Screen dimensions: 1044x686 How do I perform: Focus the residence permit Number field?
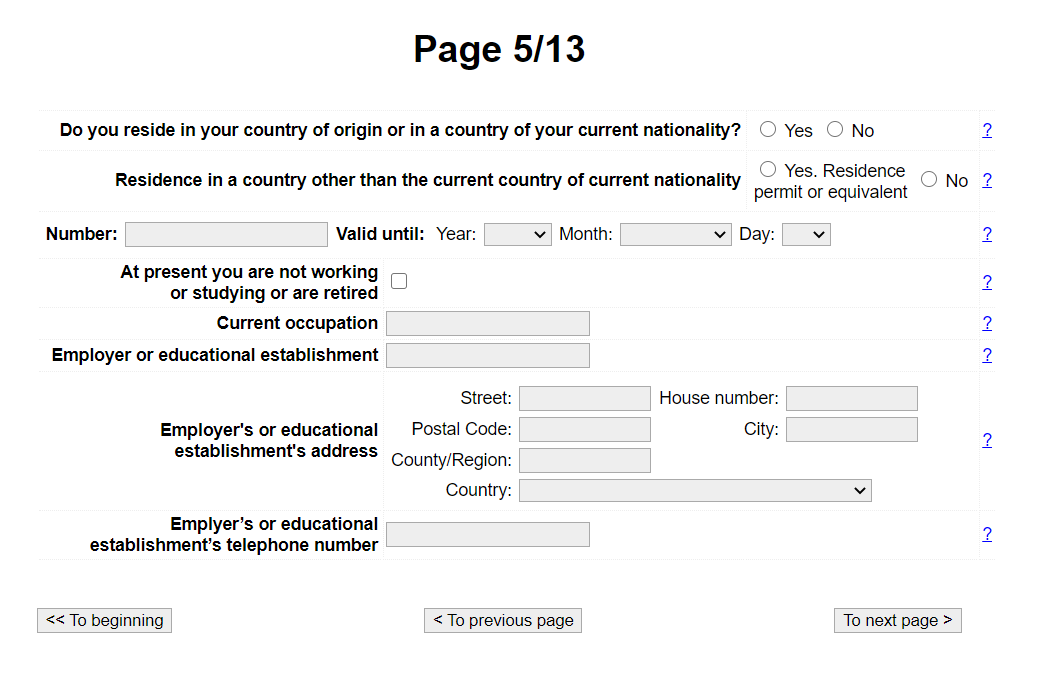226,234
